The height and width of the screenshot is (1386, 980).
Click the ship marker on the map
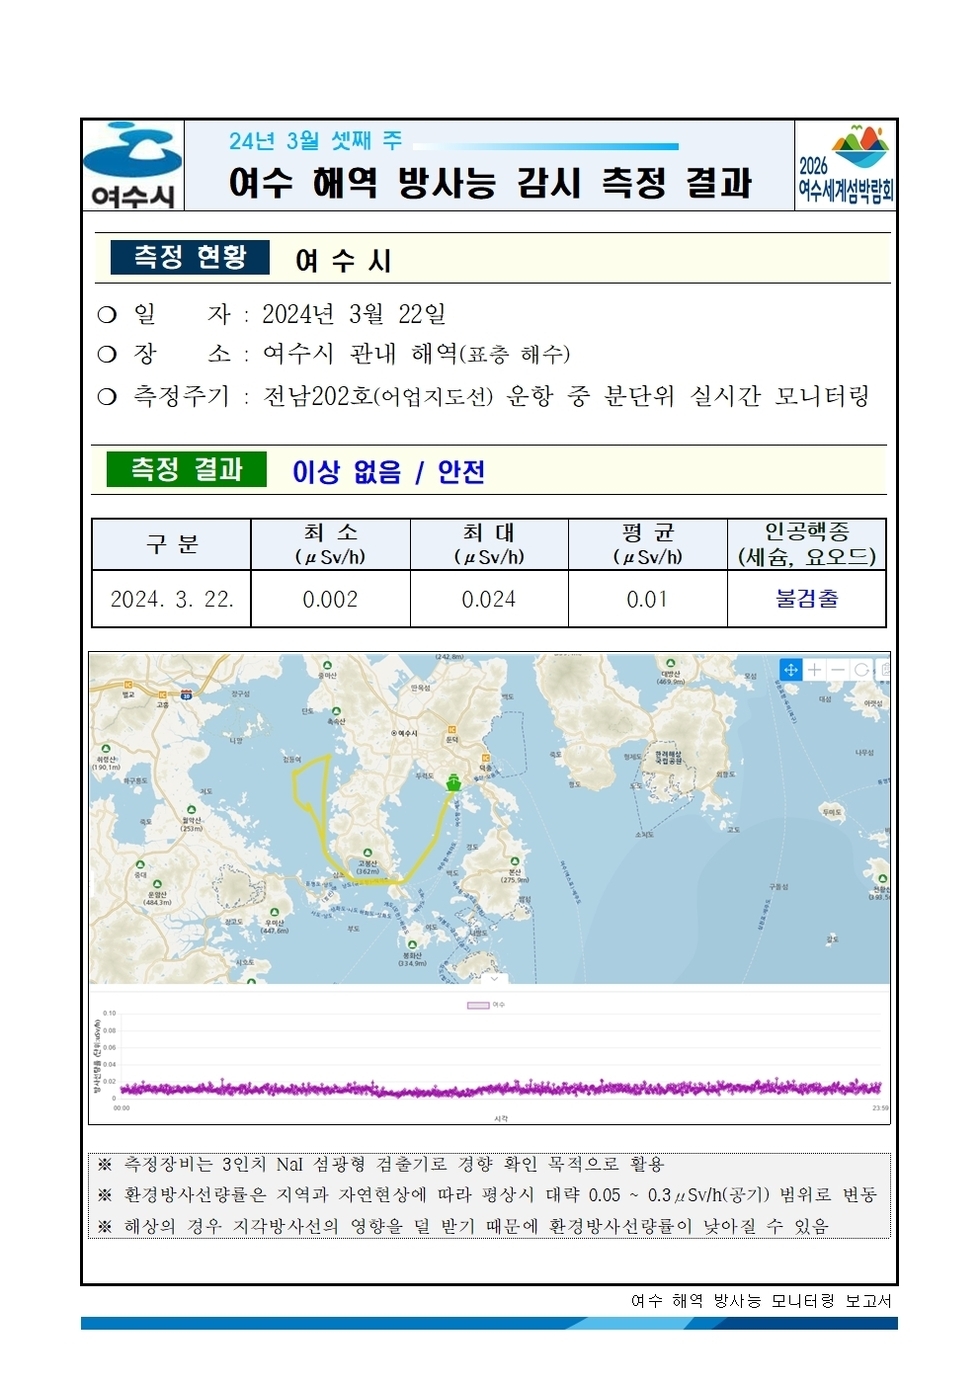pyautogui.click(x=451, y=784)
